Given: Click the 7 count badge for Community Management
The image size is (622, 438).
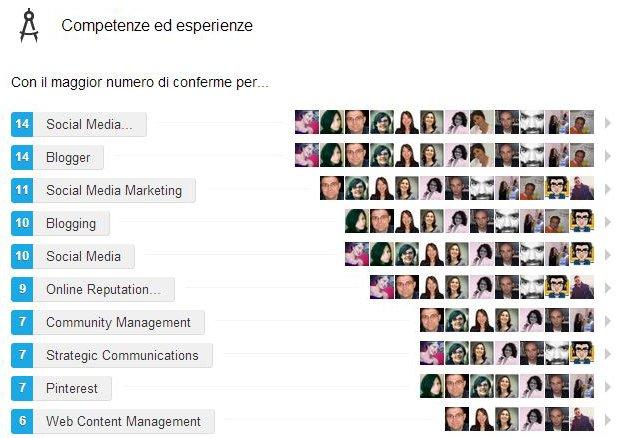Looking at the screenshot, I should point(22,322).
